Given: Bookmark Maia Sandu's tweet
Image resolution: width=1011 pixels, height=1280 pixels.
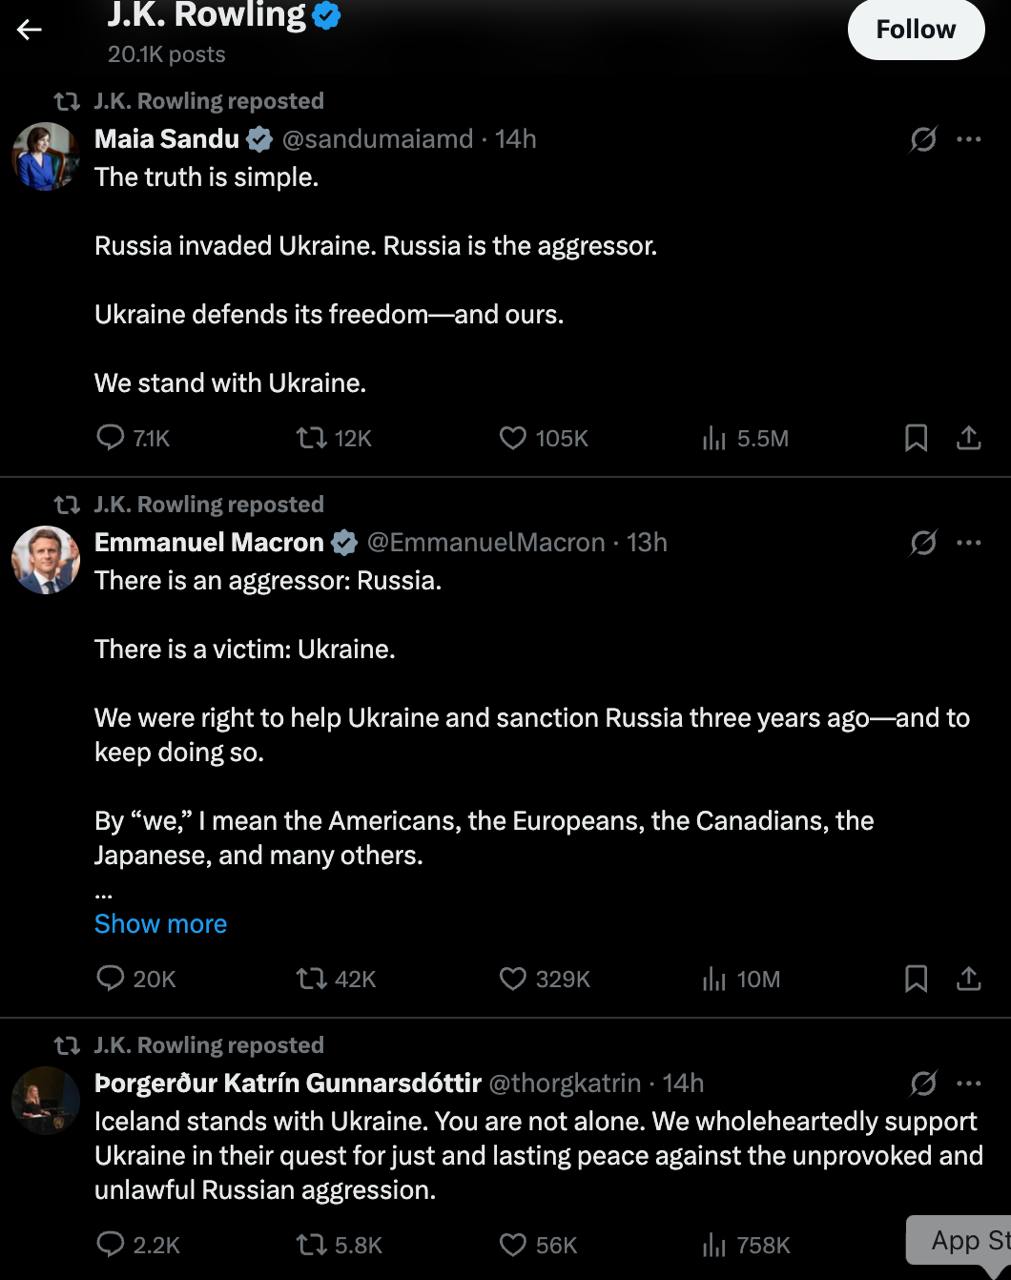Looking at the screenshot, I should coord(918,438).
